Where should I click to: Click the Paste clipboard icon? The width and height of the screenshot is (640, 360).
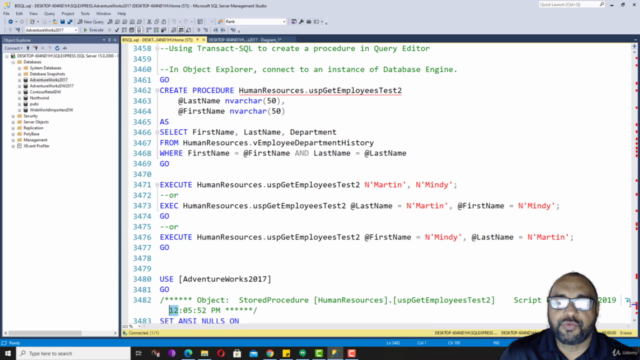point(164,22)
